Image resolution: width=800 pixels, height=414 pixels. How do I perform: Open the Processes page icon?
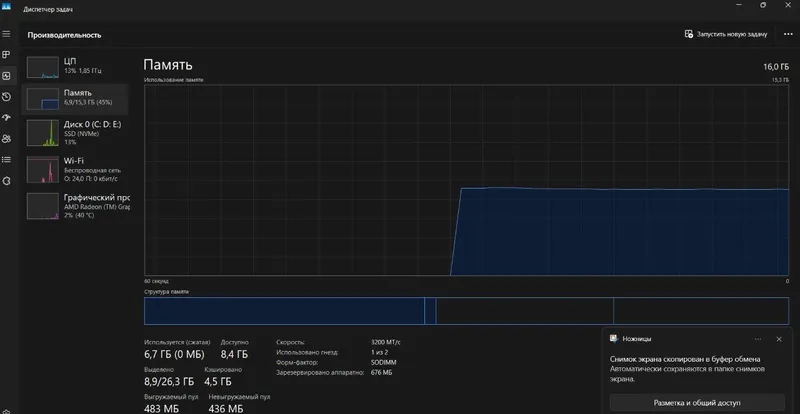click(x=6, y=55)
